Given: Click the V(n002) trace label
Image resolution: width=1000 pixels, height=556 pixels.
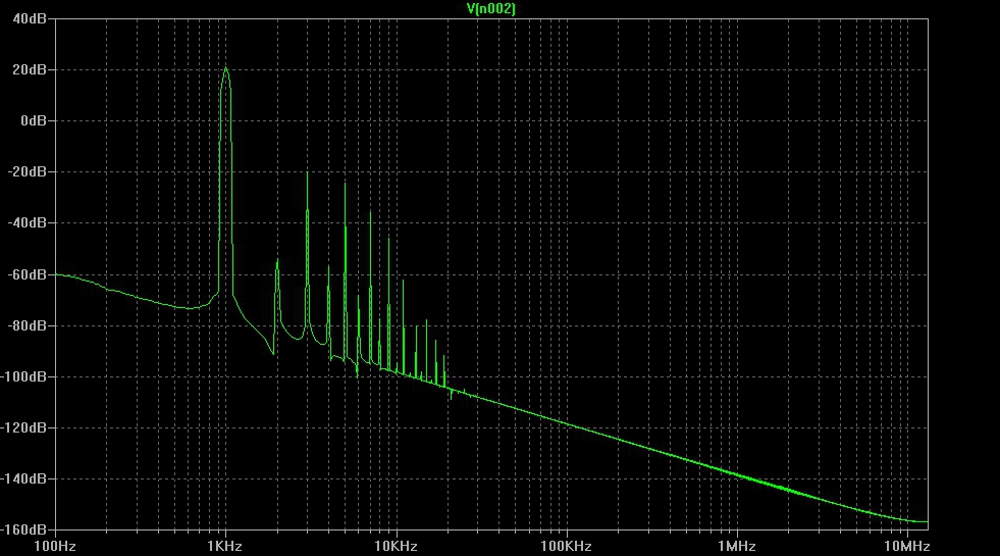Looking at the screenshot, I should (491, 8).
